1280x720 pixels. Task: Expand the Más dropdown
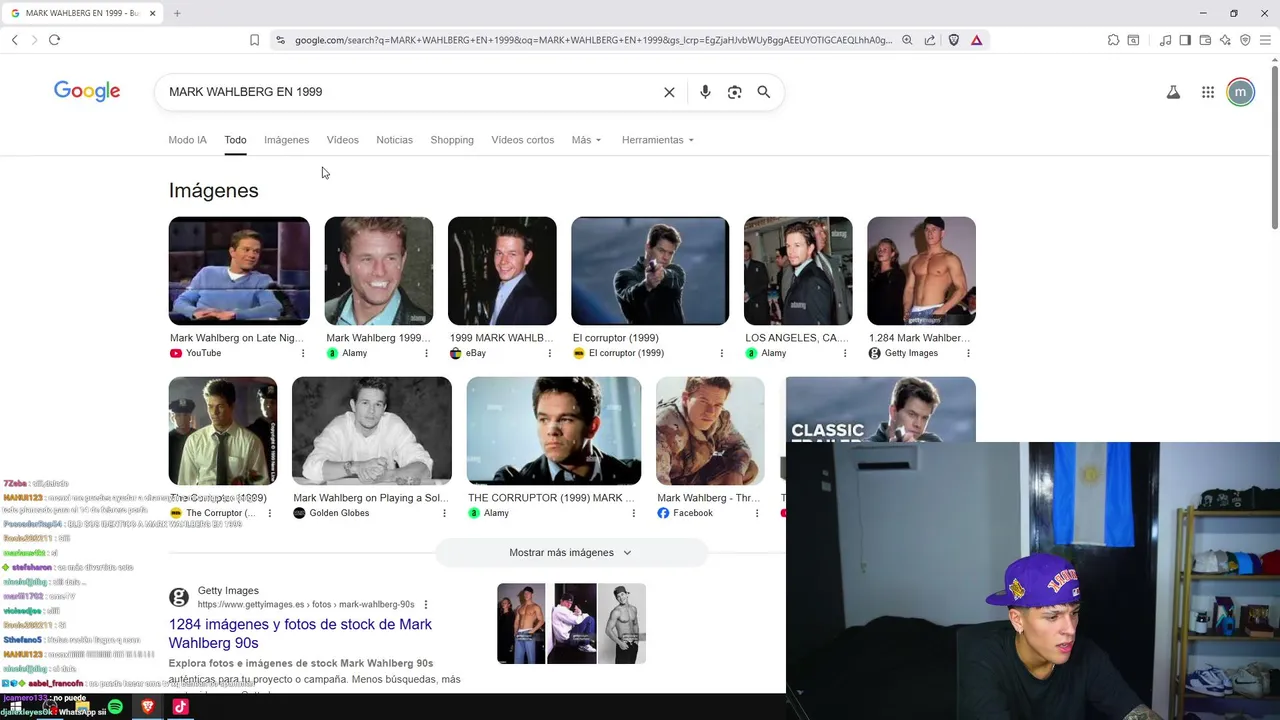point(586,140)
